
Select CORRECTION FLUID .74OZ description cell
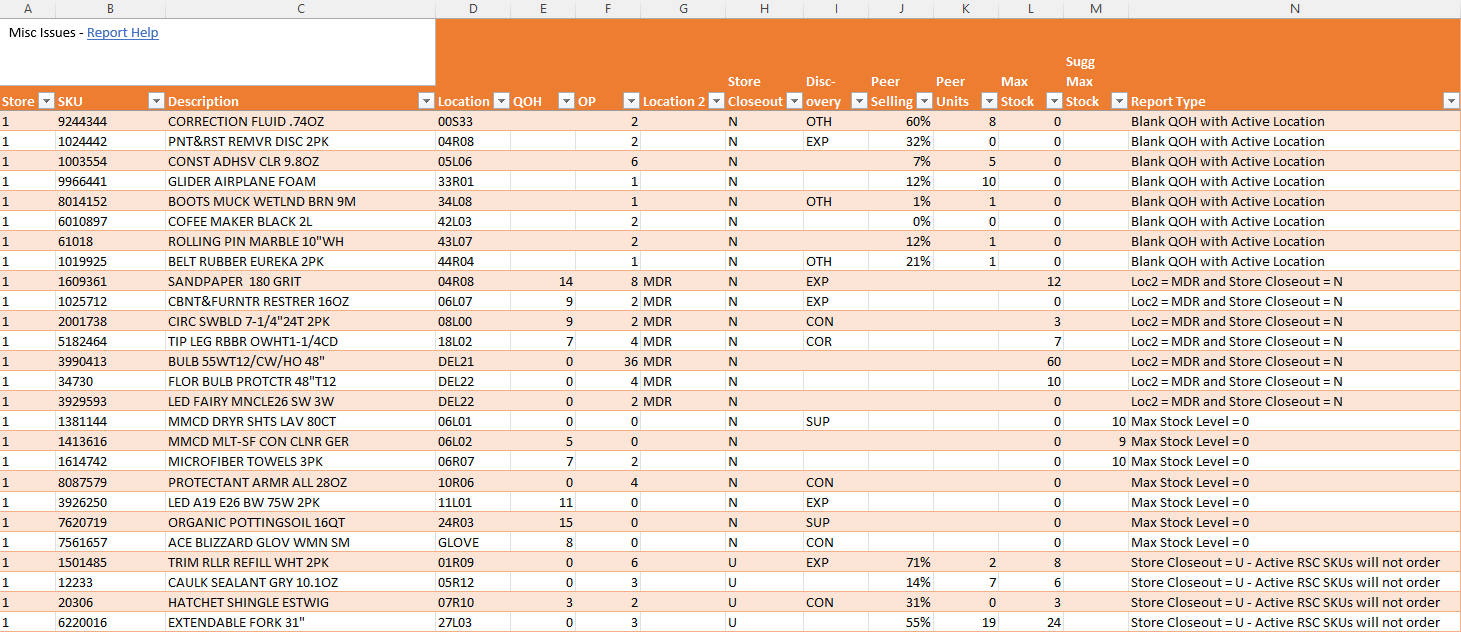tap(300, 121)
